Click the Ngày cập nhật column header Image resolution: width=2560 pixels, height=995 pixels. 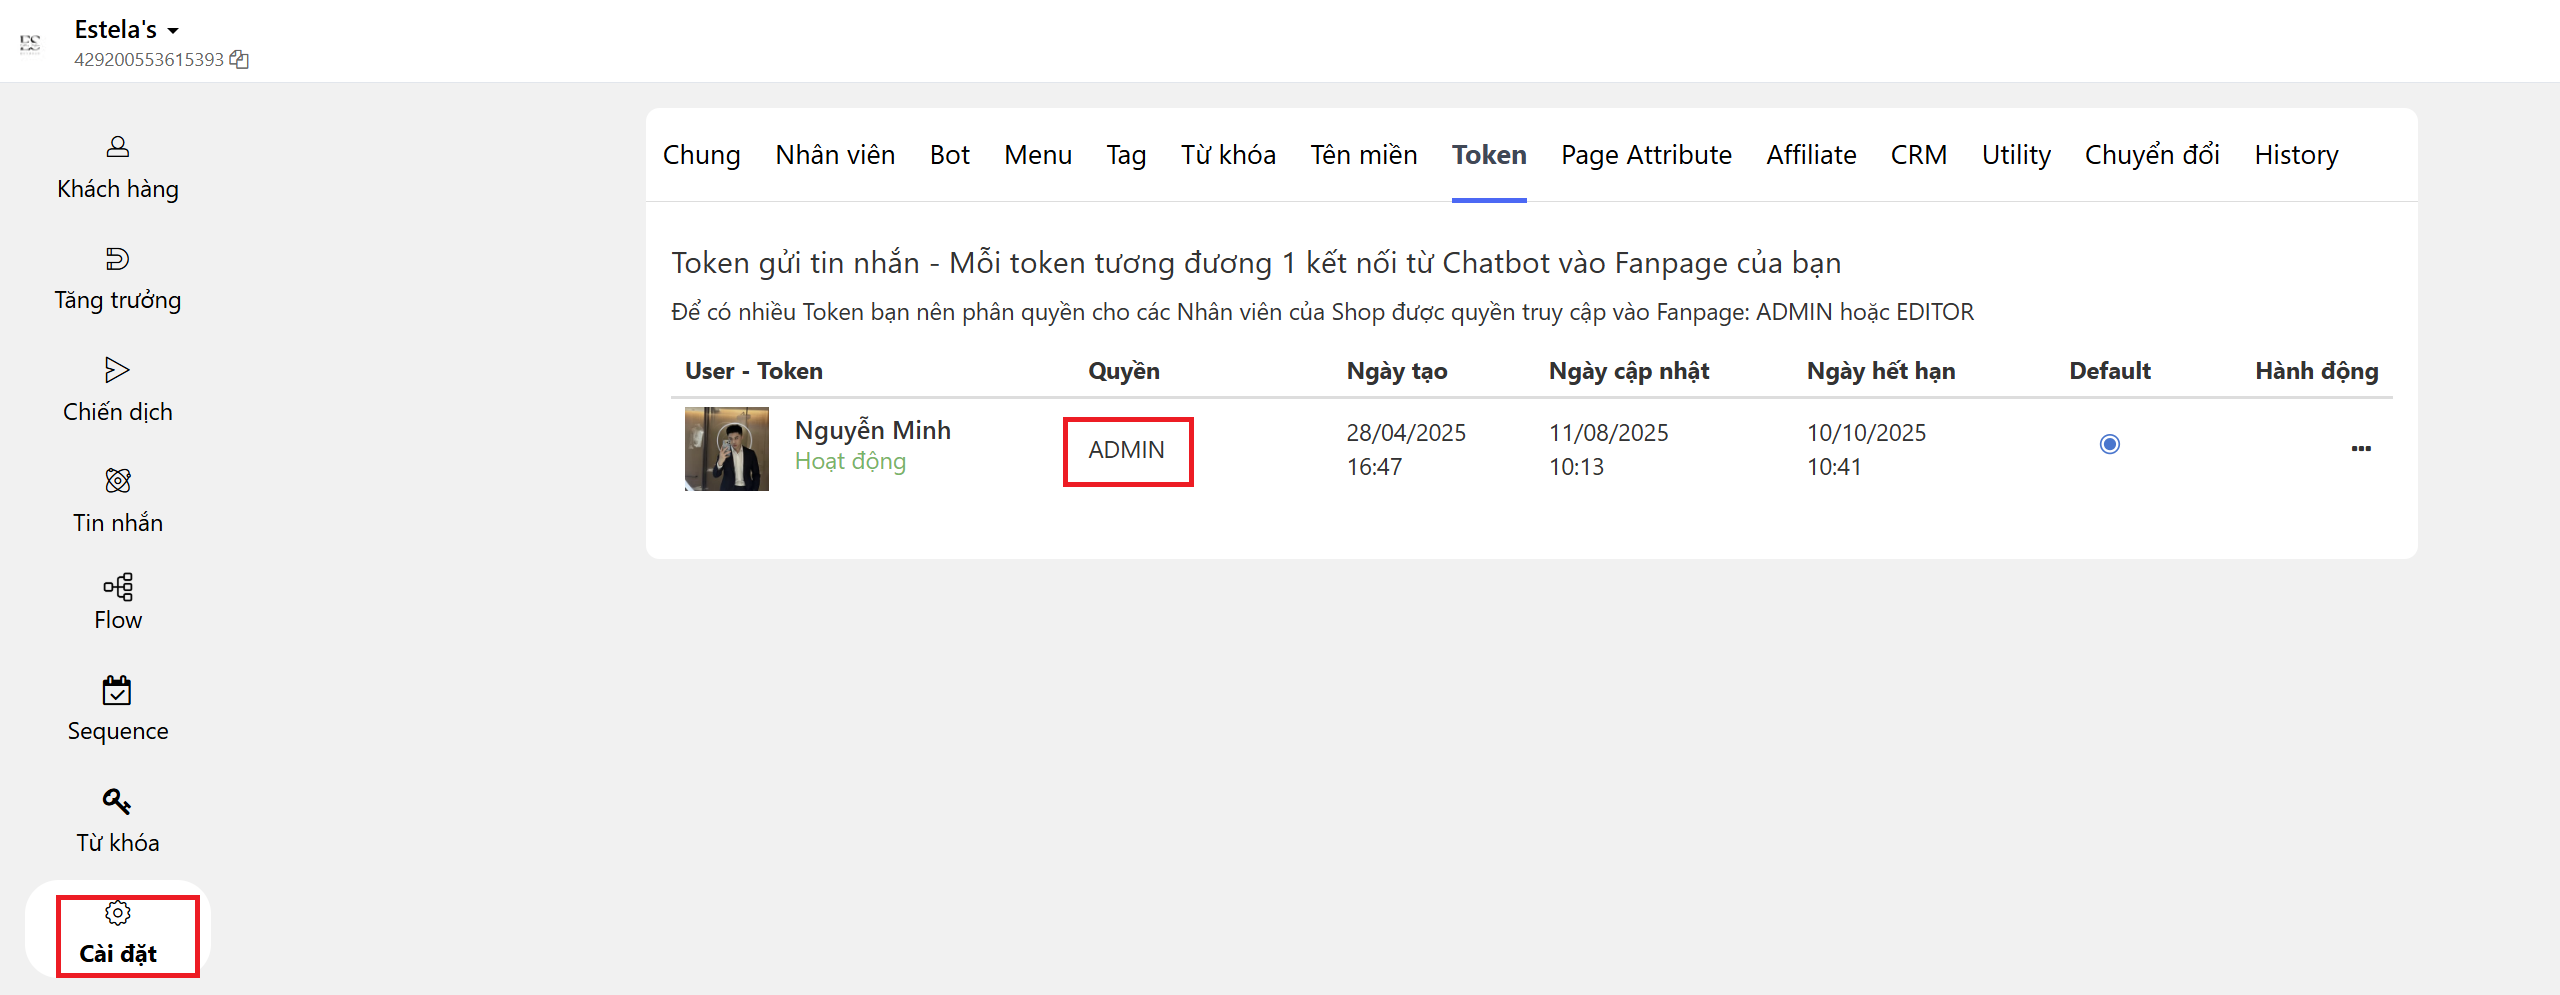coord(1629,371)
